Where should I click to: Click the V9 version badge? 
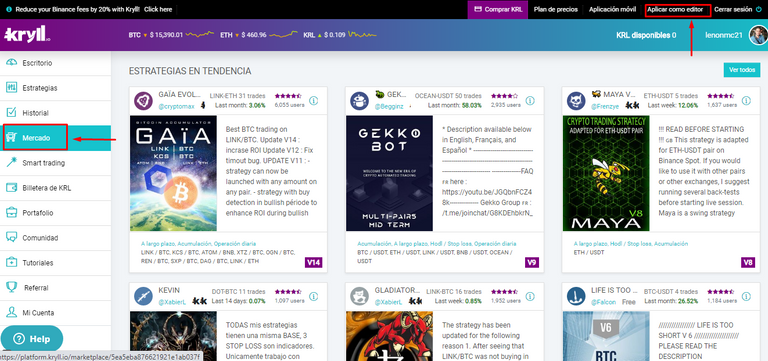(532, 262)
